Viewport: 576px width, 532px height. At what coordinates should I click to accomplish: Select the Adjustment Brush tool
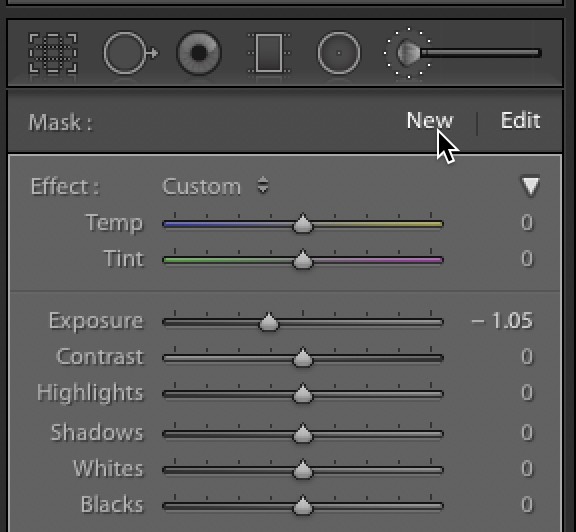click(463, 53)
